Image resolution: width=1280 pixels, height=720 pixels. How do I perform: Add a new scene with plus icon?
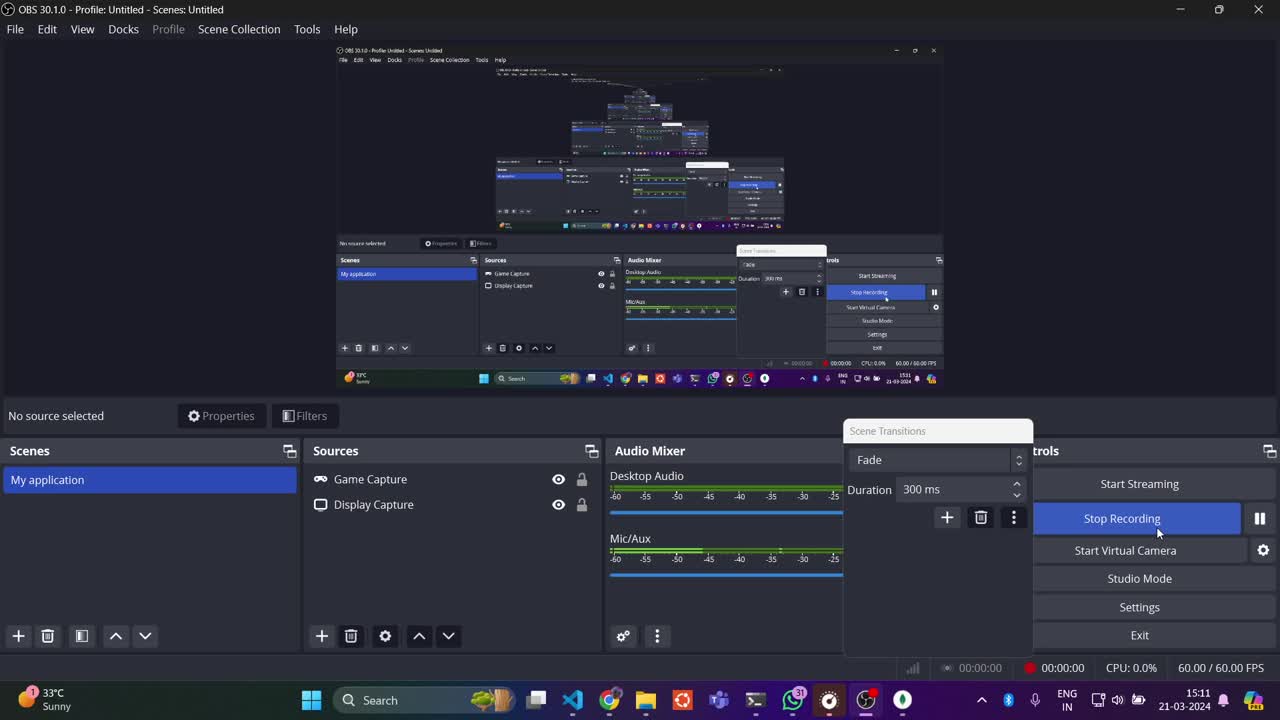[x=18, y=636]
